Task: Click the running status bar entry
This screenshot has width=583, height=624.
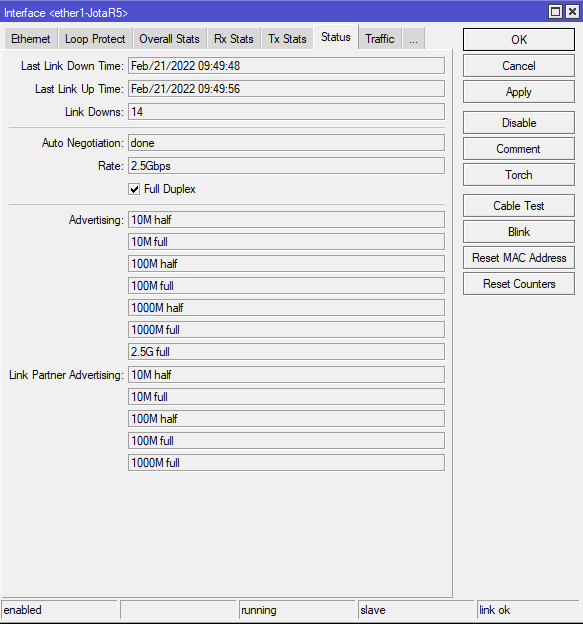Action: (x=297, y=610)
